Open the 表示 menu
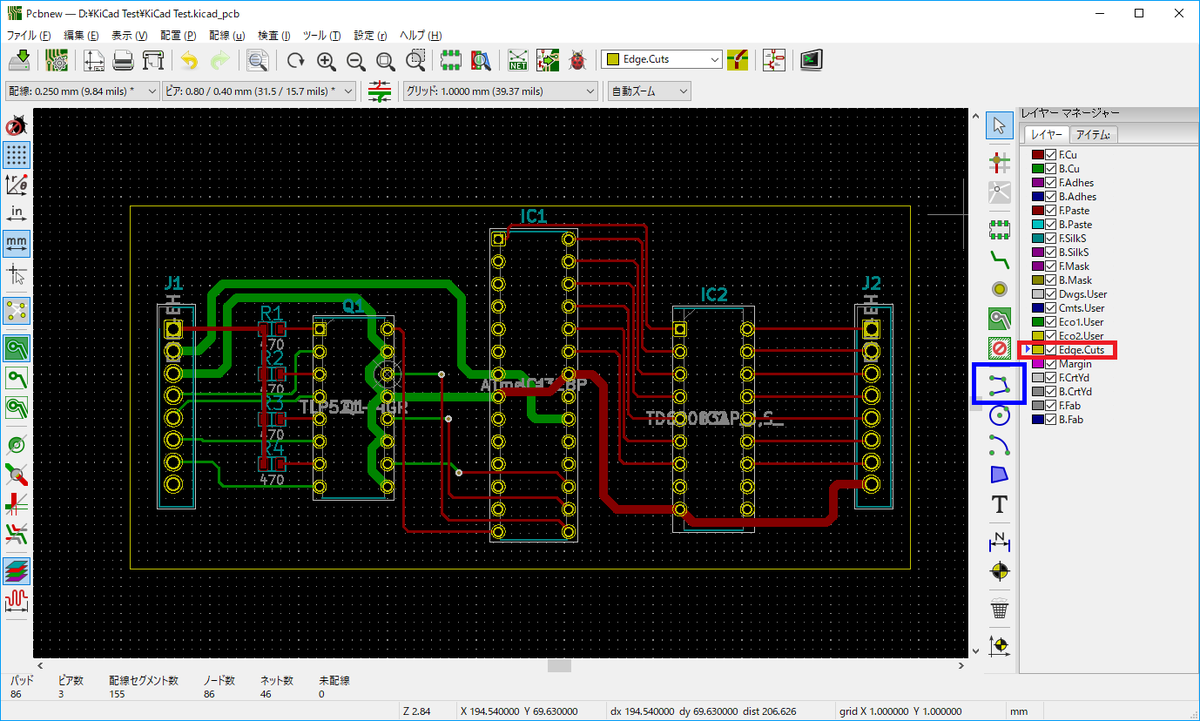The height and width of the screenshot is (721, 1200). pos(129,35)
